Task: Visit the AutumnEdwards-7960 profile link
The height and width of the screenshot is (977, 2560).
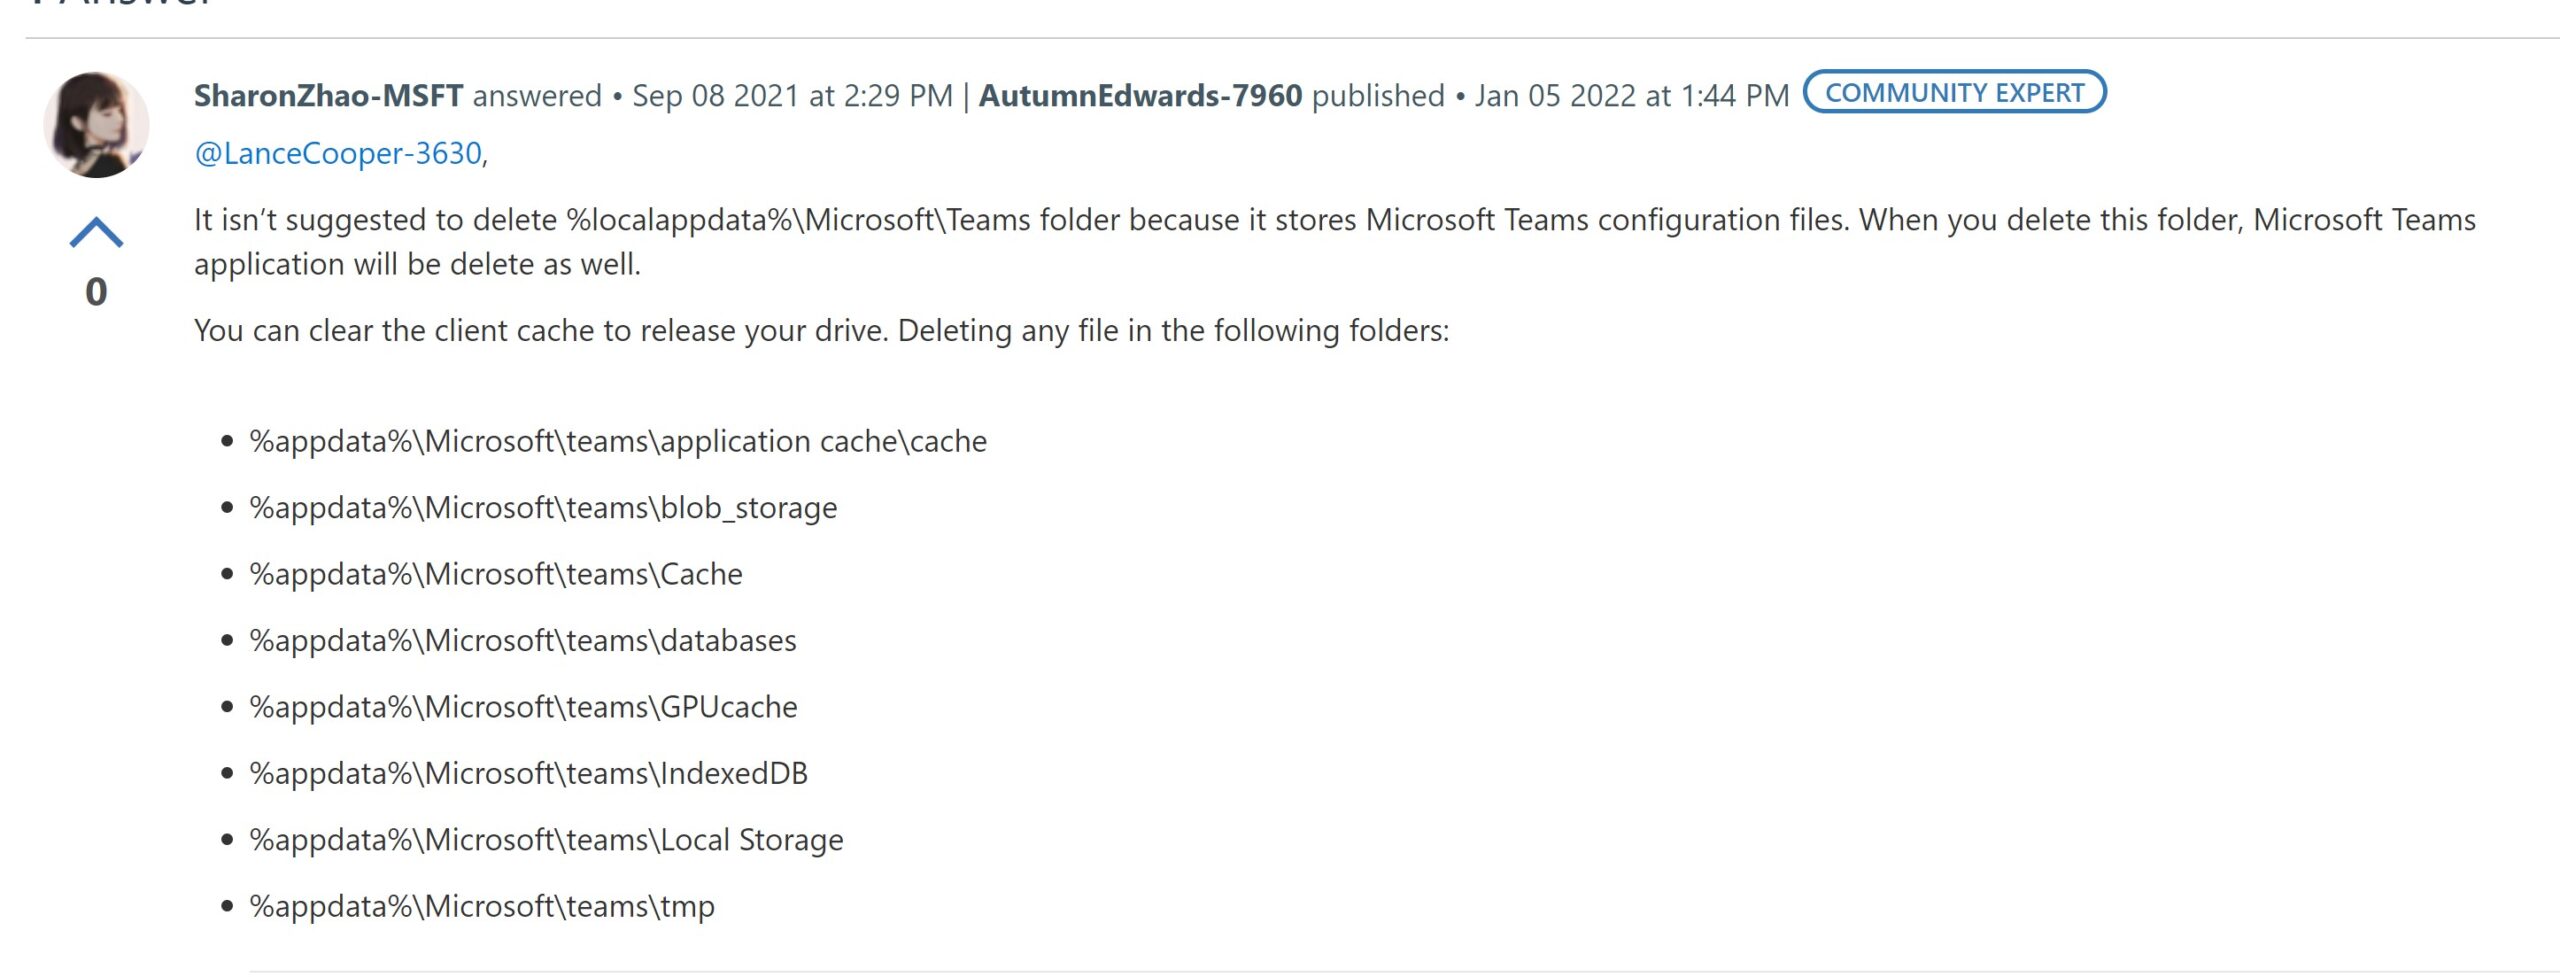Action: tap(1140, 96)
